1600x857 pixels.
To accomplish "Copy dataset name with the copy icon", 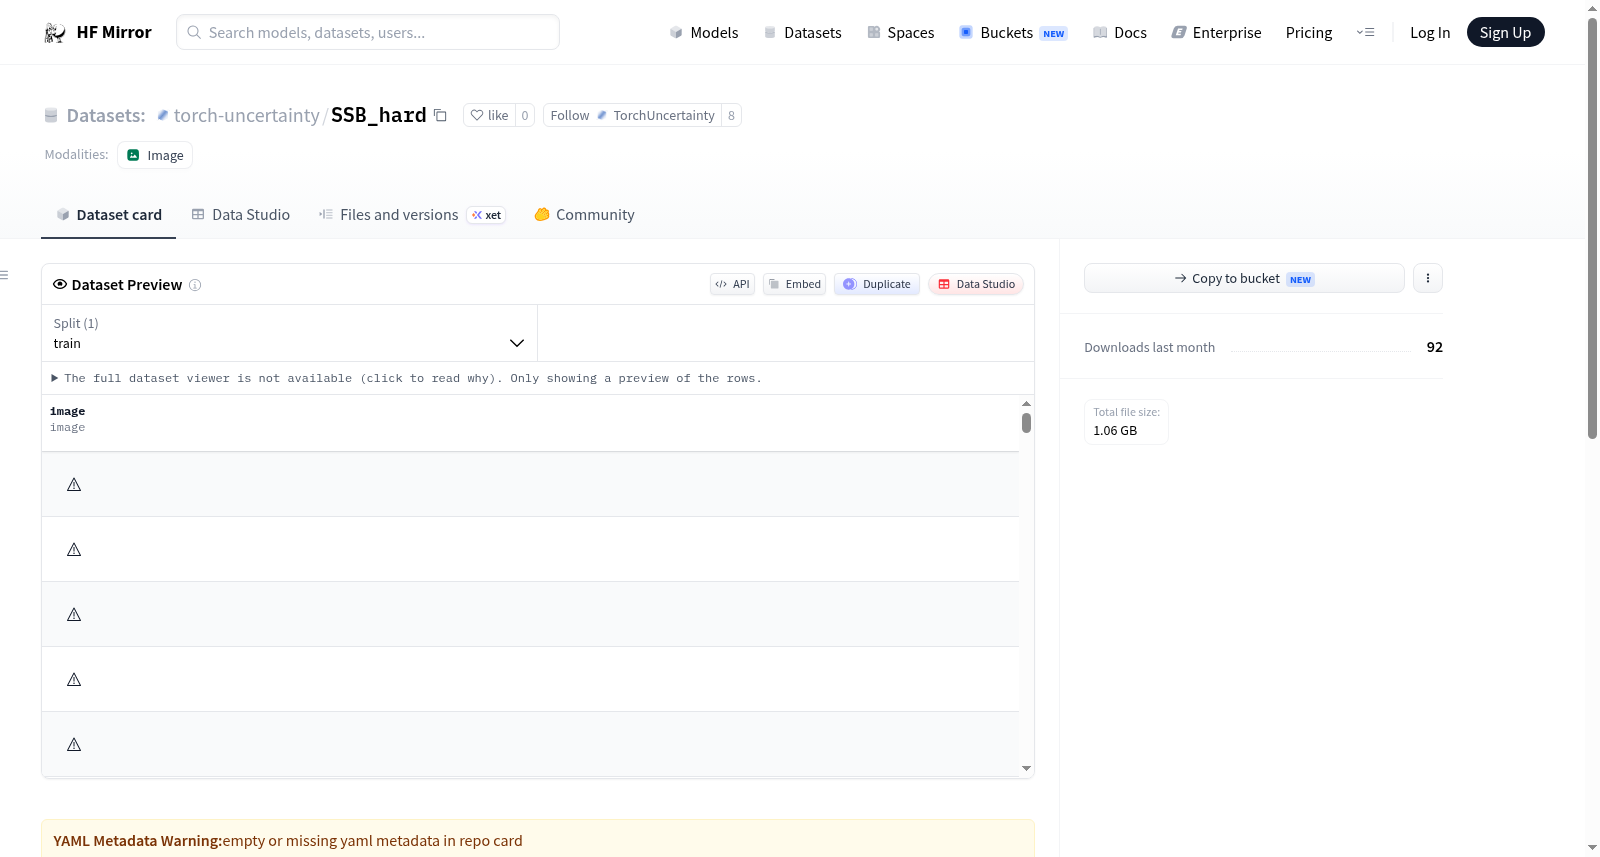I will pyautogui.click(x=440, y=115).
